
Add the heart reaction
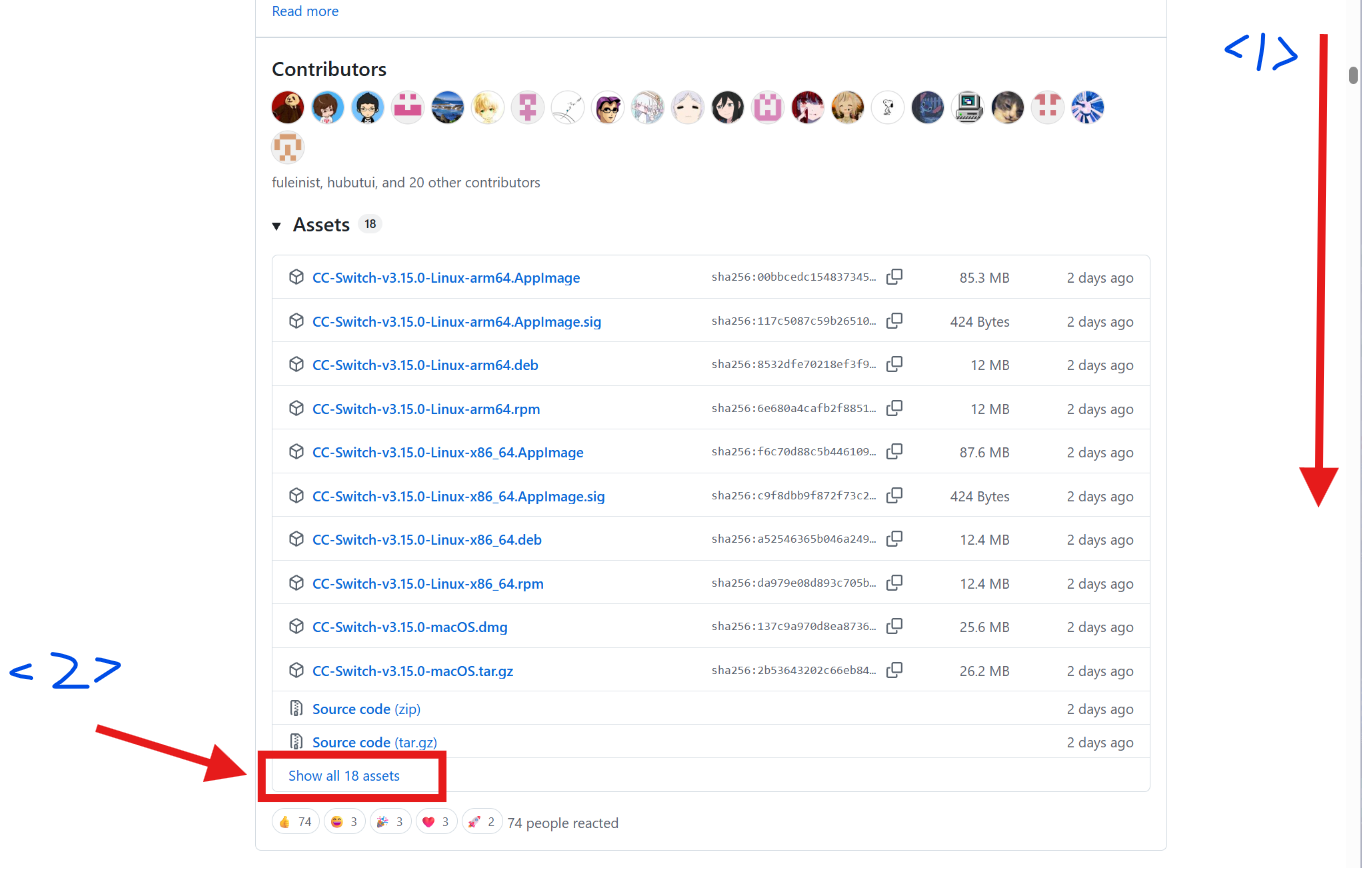[x=435, y=822]
